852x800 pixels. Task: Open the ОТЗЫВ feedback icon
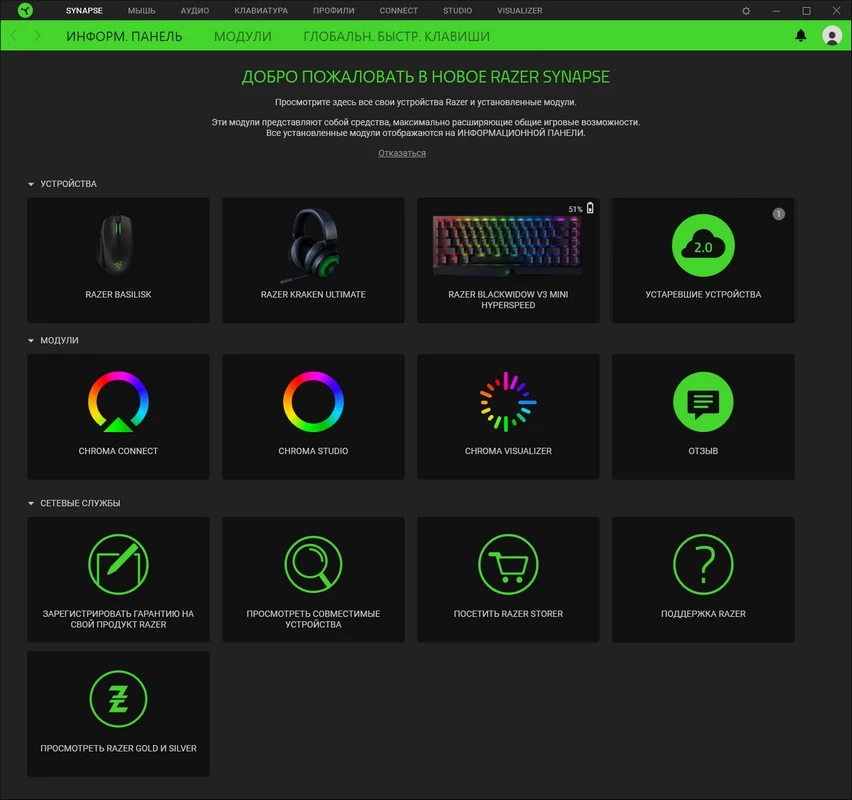click(703, 402)
